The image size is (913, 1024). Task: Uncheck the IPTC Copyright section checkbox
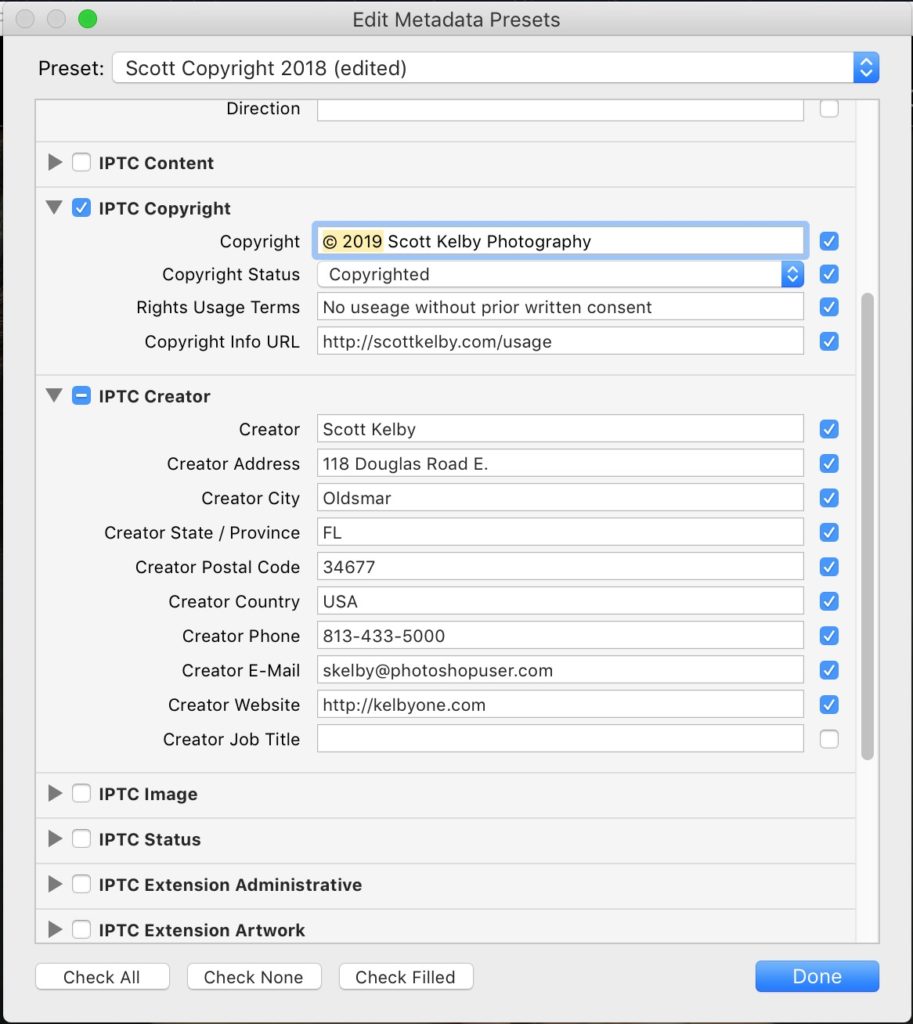(x=82, y=208)
